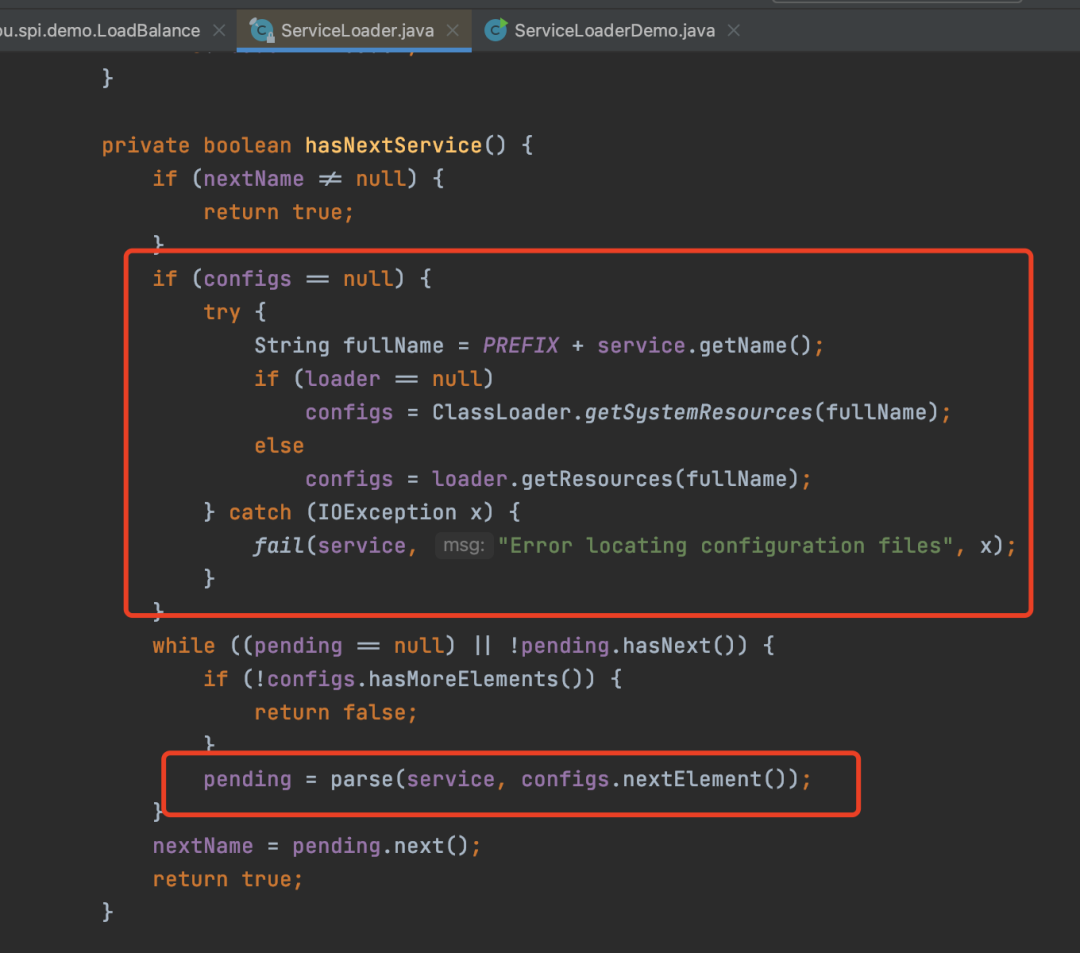Close the ServiceLoaderDemo.java tab
This screenshot has height=953, width=1080.
pyautogui.click(x=734, y=30)
